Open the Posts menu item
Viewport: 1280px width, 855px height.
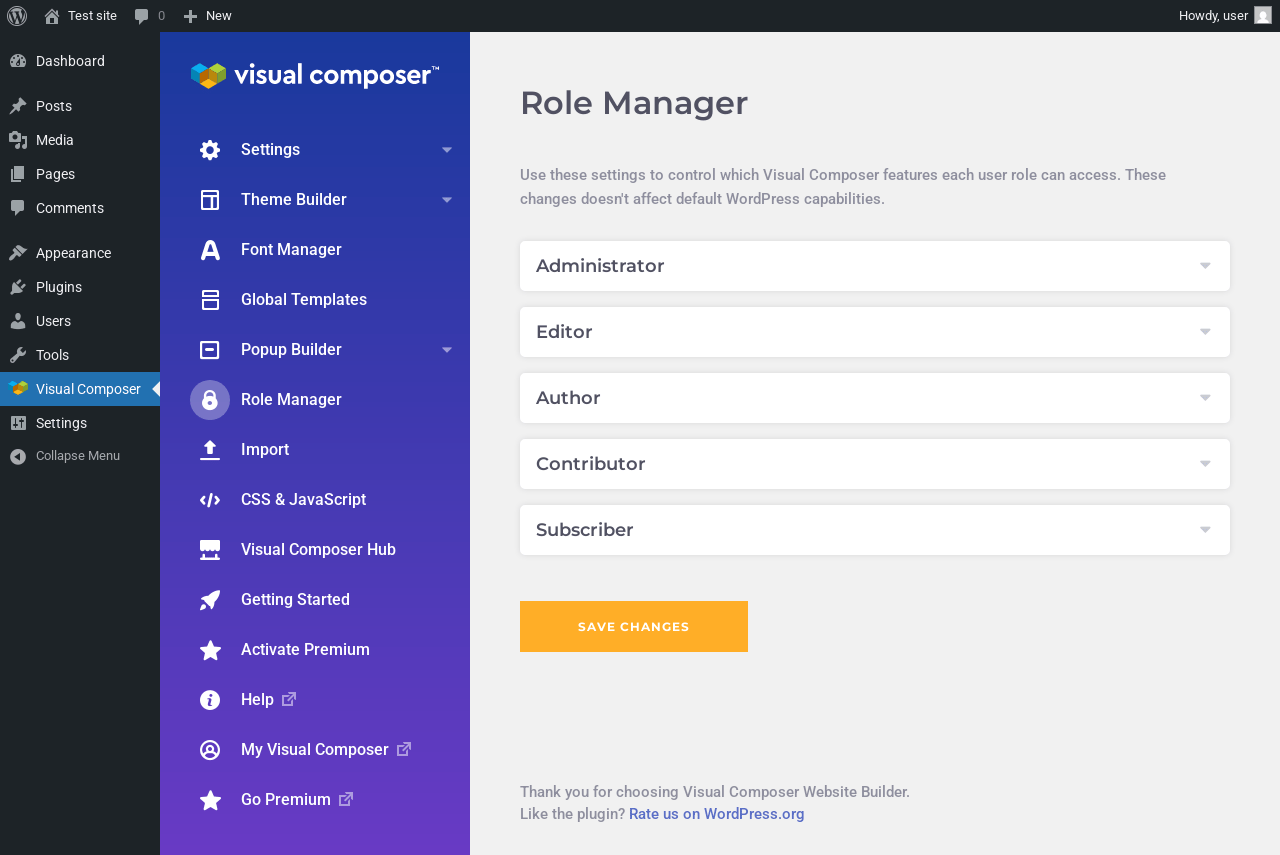(80, 106)
